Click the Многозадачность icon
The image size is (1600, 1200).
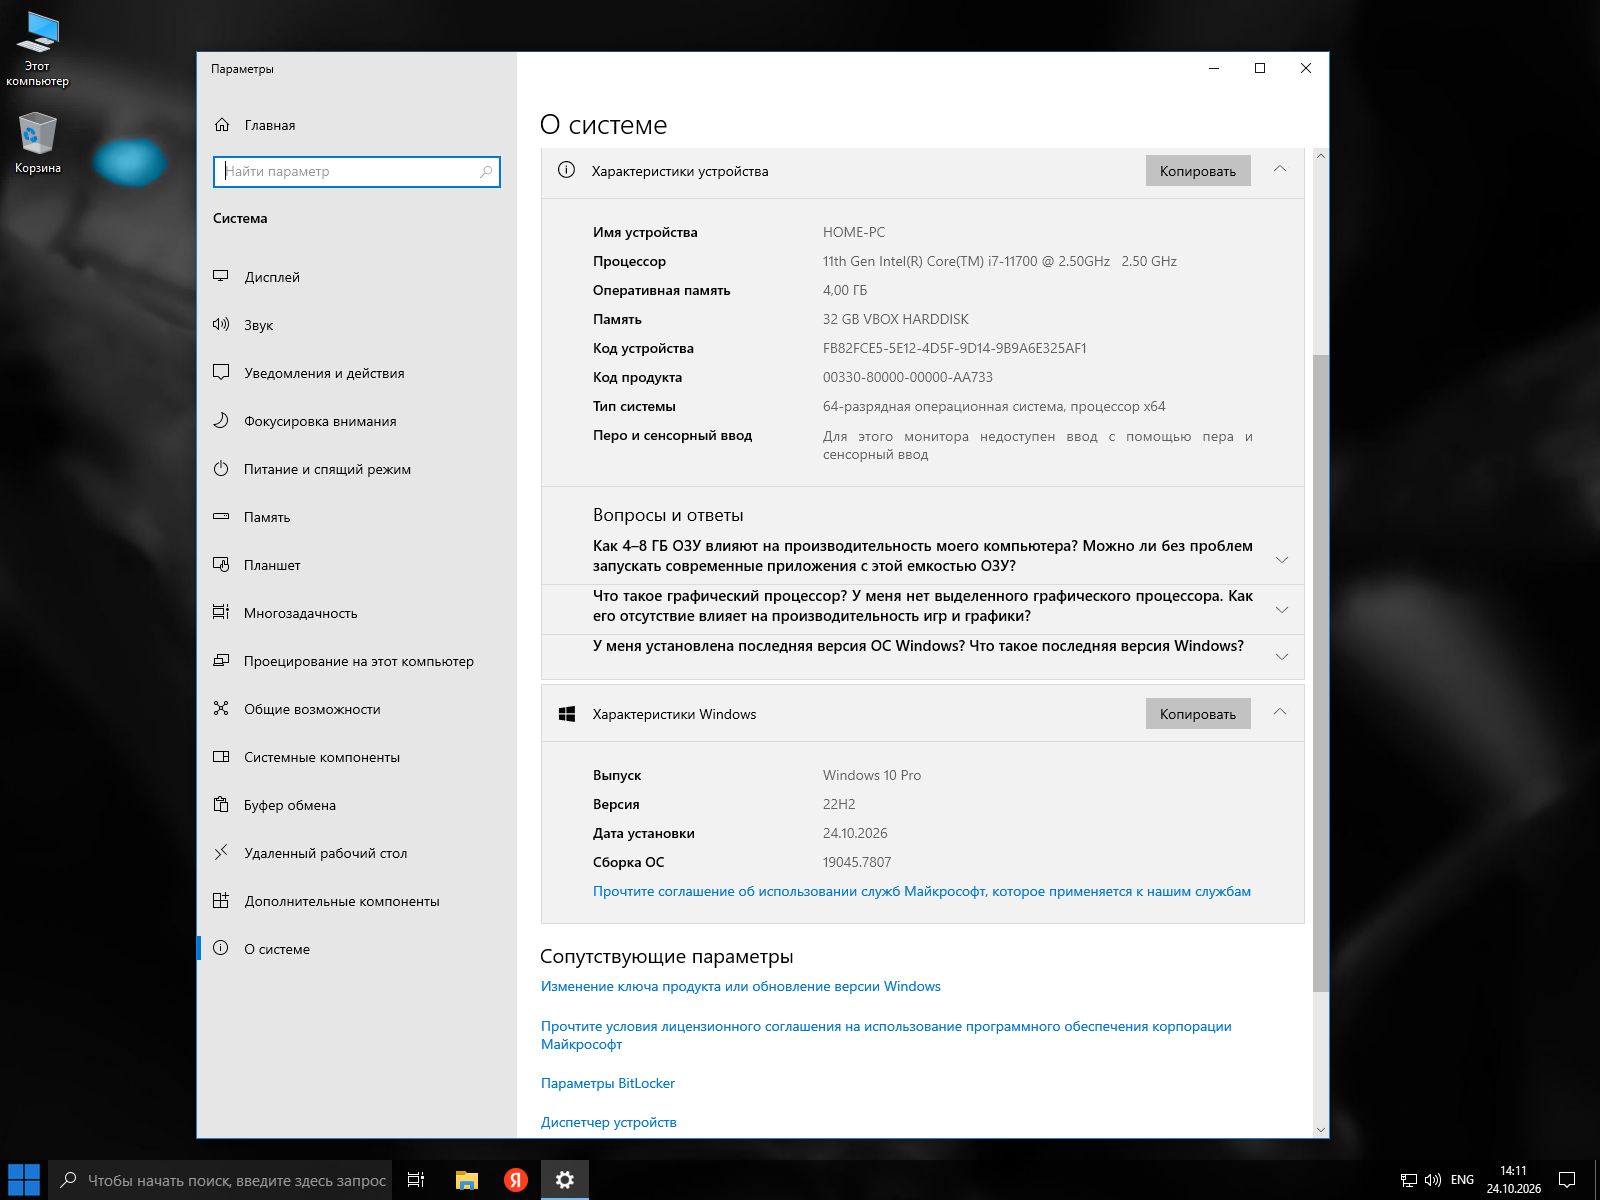coord(221,612)
